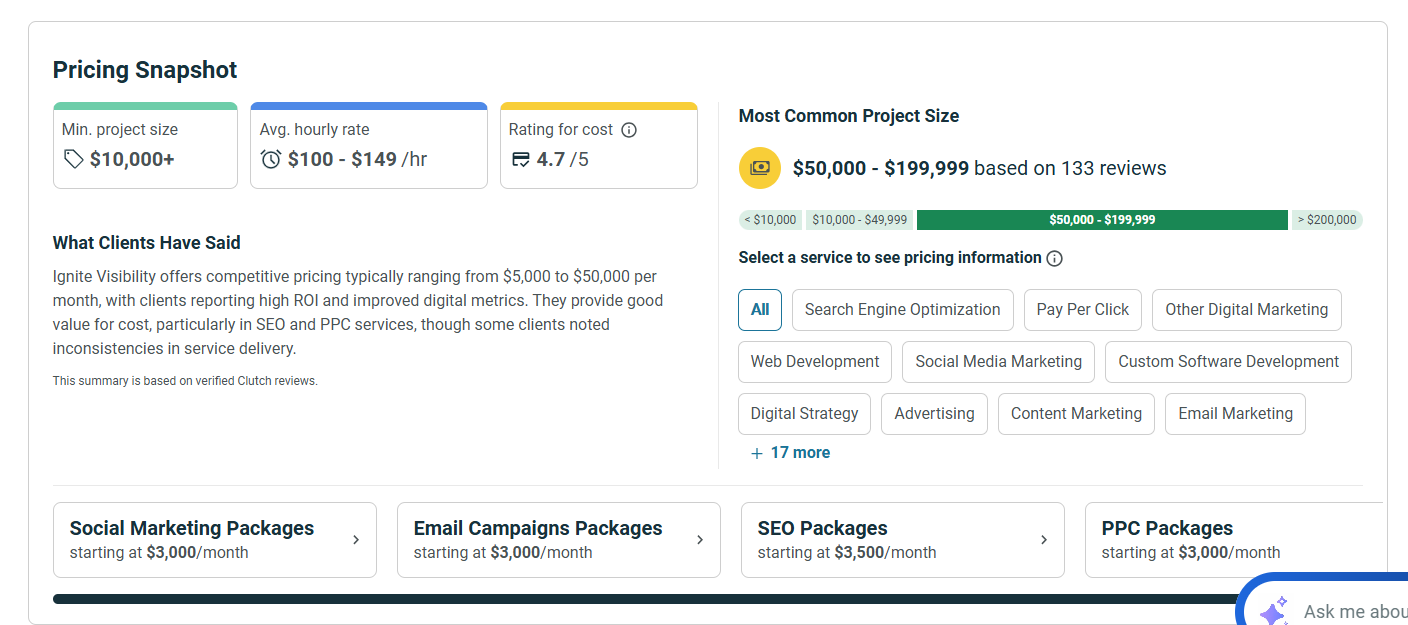Click the price tag icon by $10,000+

click(73, 159)
